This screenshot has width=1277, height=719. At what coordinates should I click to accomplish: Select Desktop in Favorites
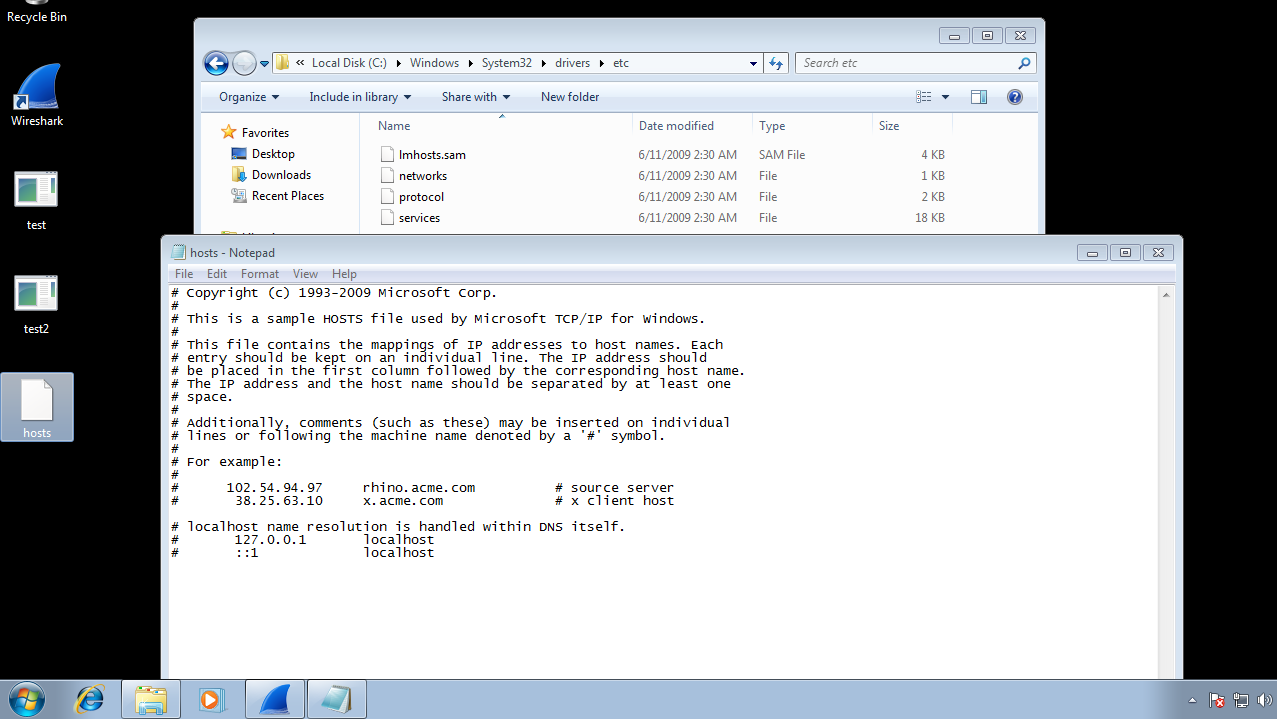pos(263,154)
